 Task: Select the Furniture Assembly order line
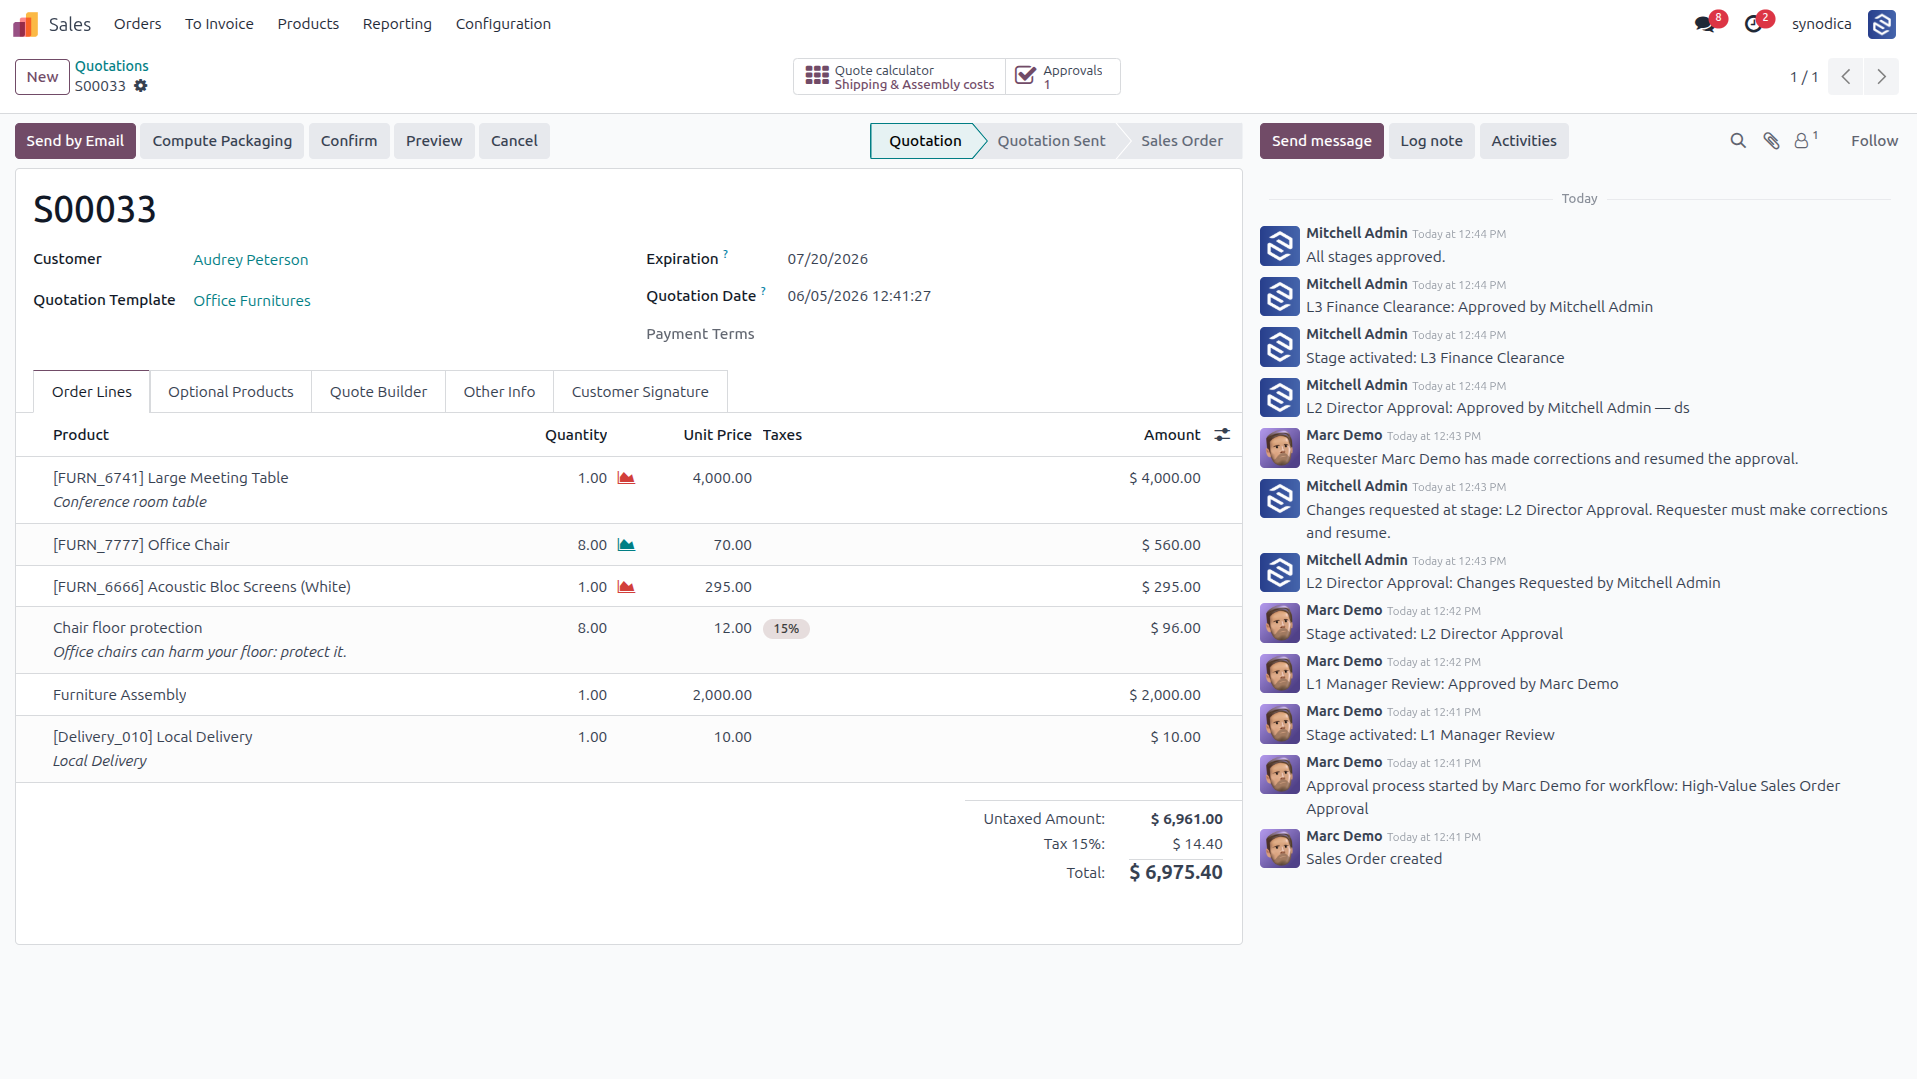tap(629, 695)
